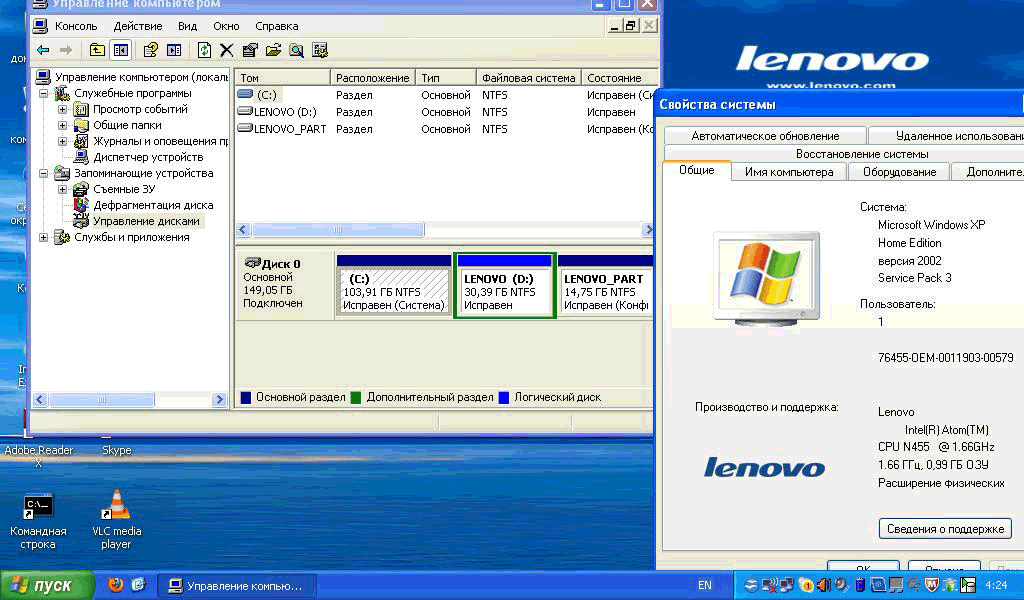Expand the Службы и приложения node
Image resolution: width=1024 pixels, height=600 pixels.
(44, 237)
